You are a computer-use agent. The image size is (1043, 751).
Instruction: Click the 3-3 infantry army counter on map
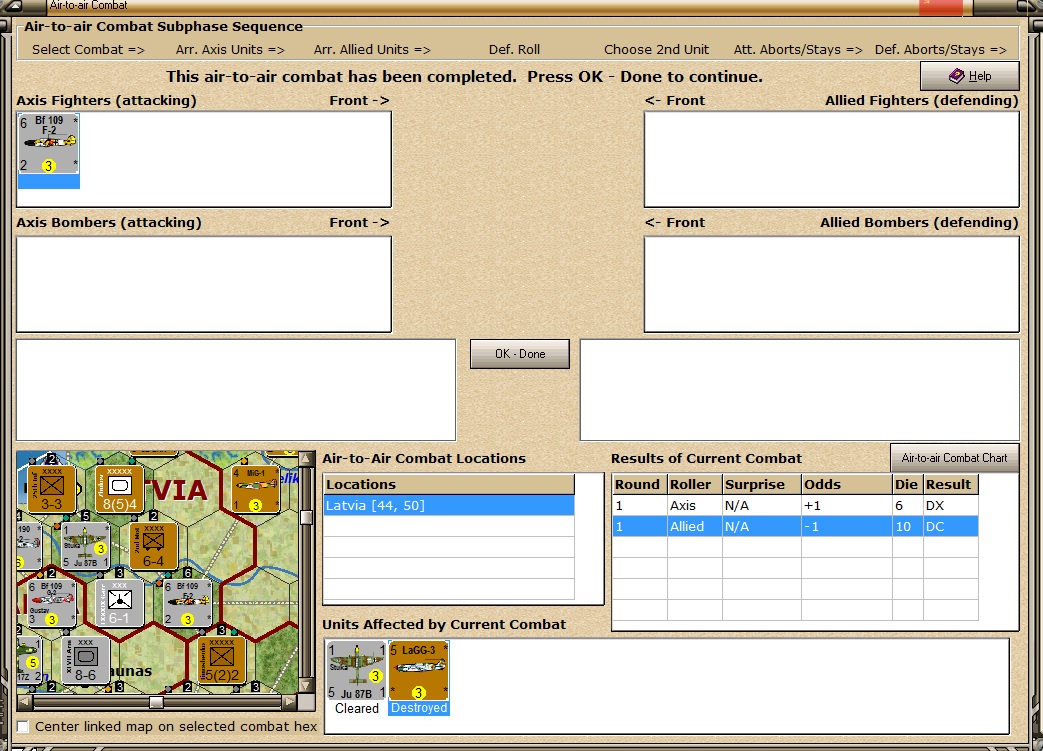tap(51, 489)
